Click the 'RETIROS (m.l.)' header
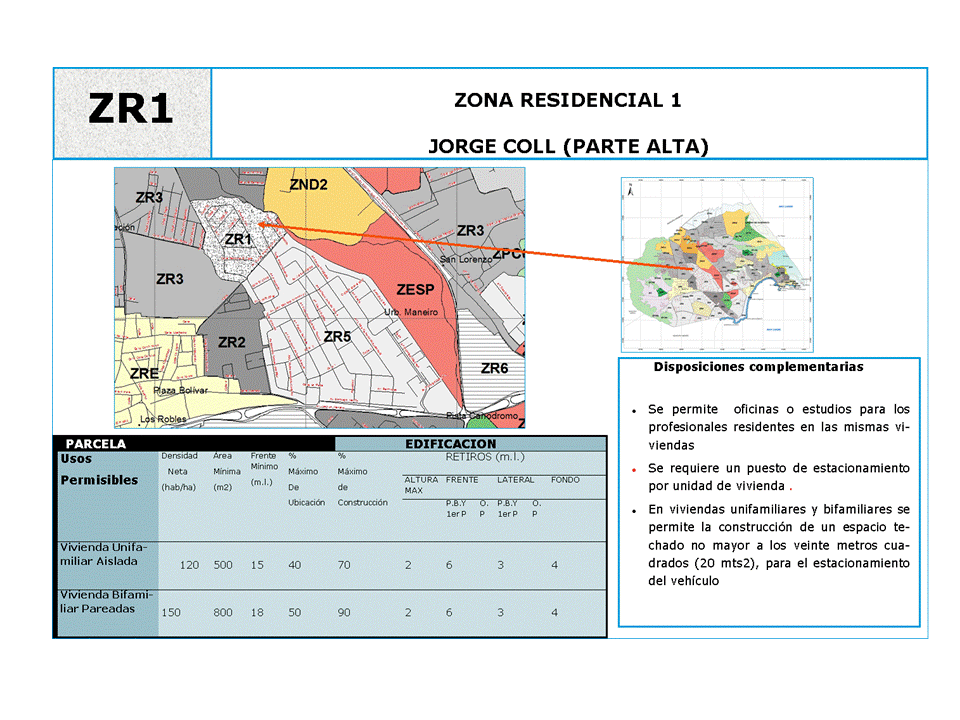960x720 pixels. coord(485,457)
